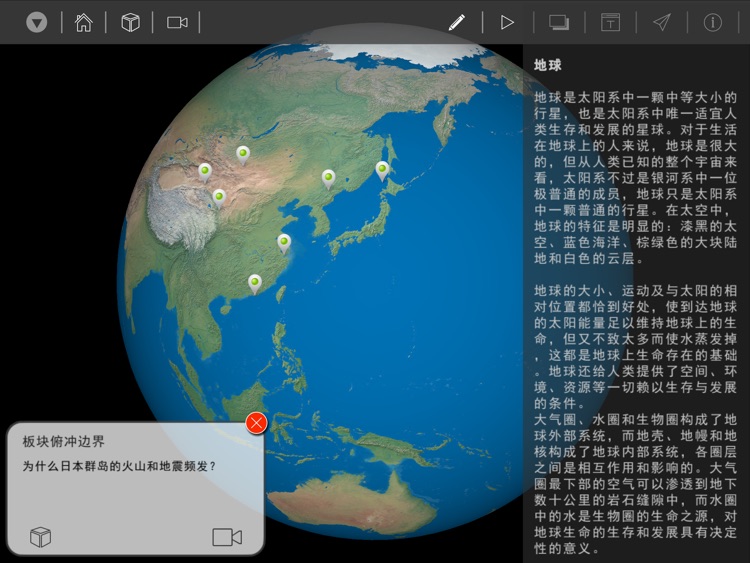Select the westernmost map pin in northwest China

(x=205, y=173)
